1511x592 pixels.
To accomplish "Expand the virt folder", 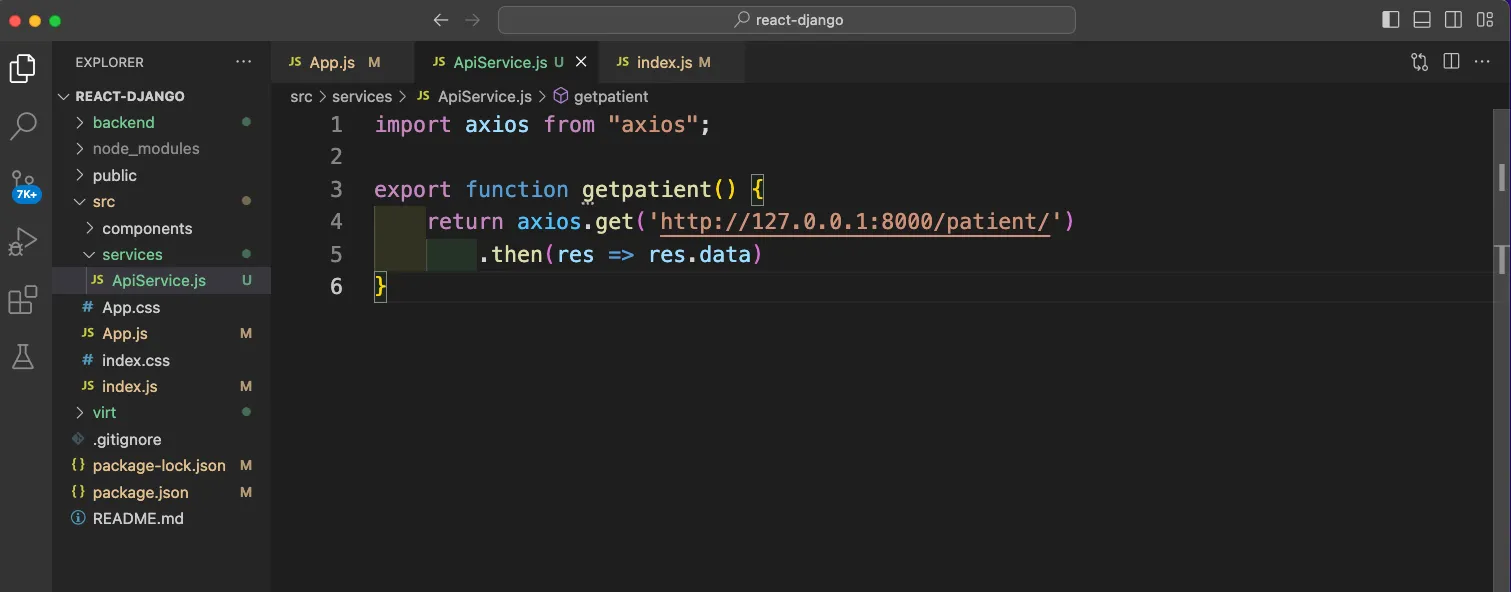I will 161,412.
